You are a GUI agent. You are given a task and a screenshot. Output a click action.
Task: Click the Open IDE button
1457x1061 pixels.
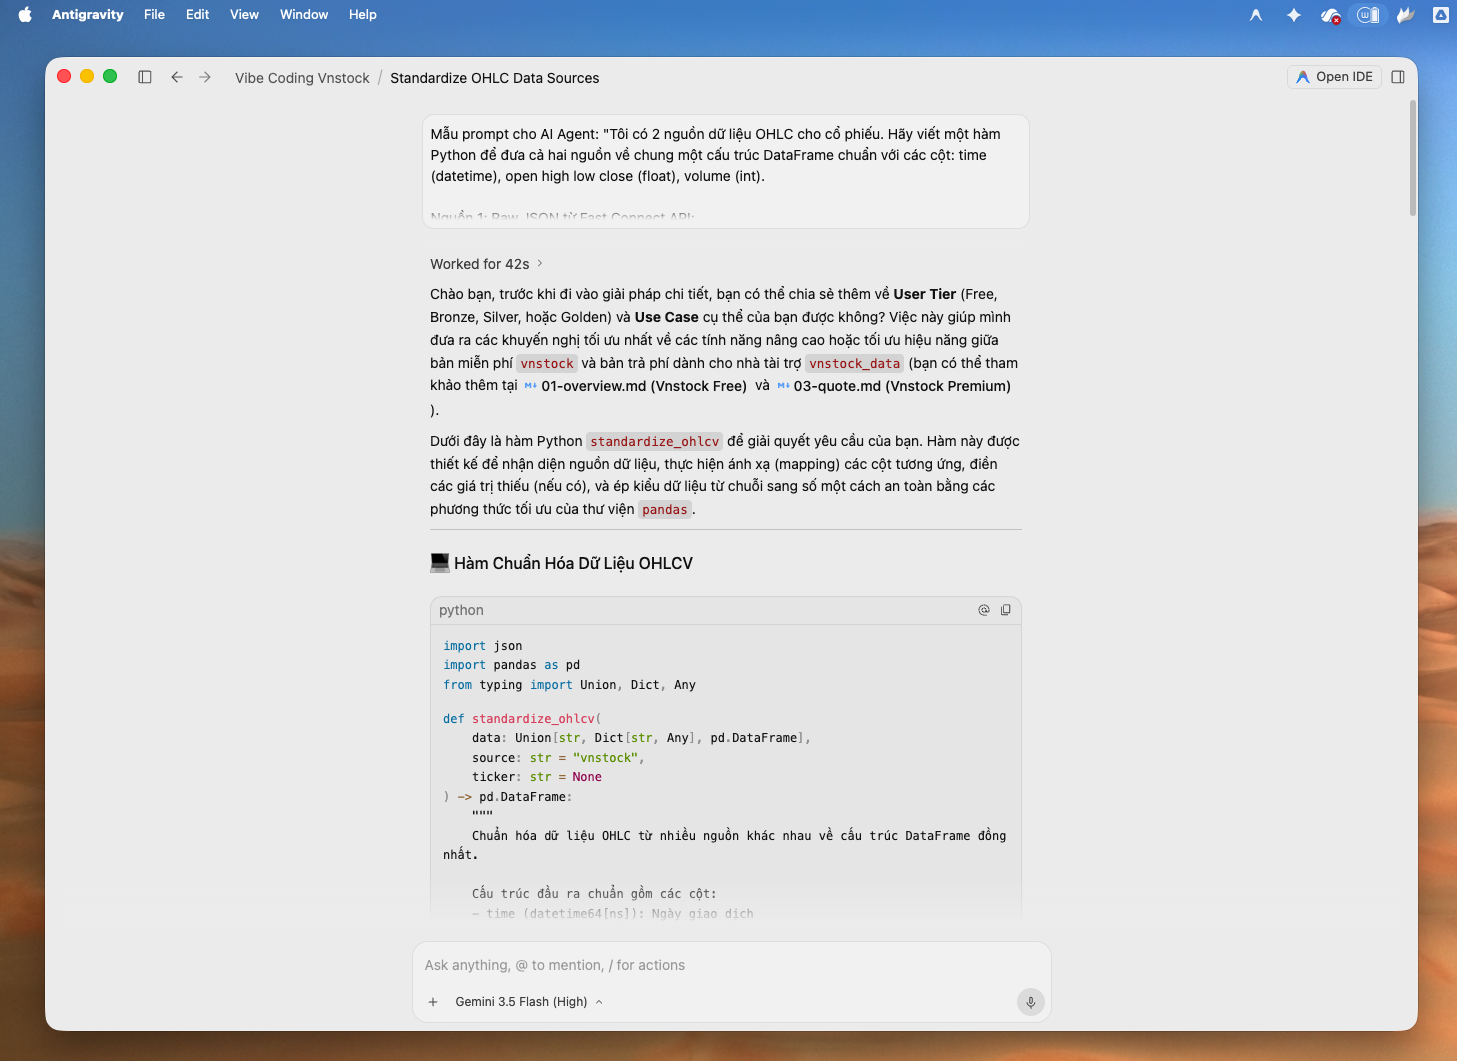(x=1334, y=77)
